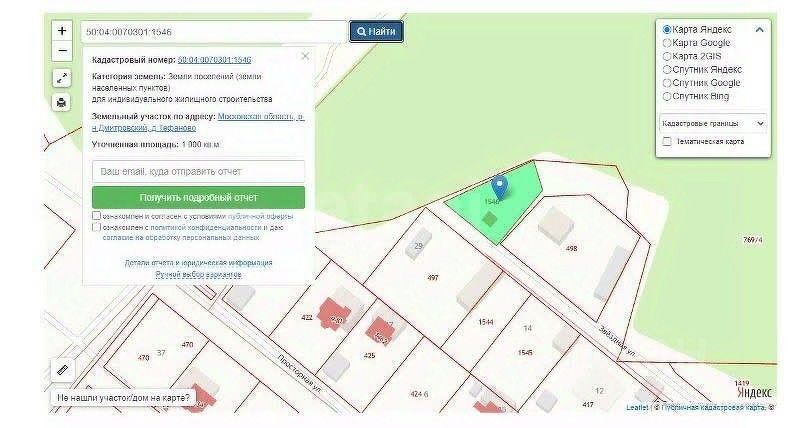
Task: Toggle fullscreen map view icon
Action: click(x=62, y=79)
